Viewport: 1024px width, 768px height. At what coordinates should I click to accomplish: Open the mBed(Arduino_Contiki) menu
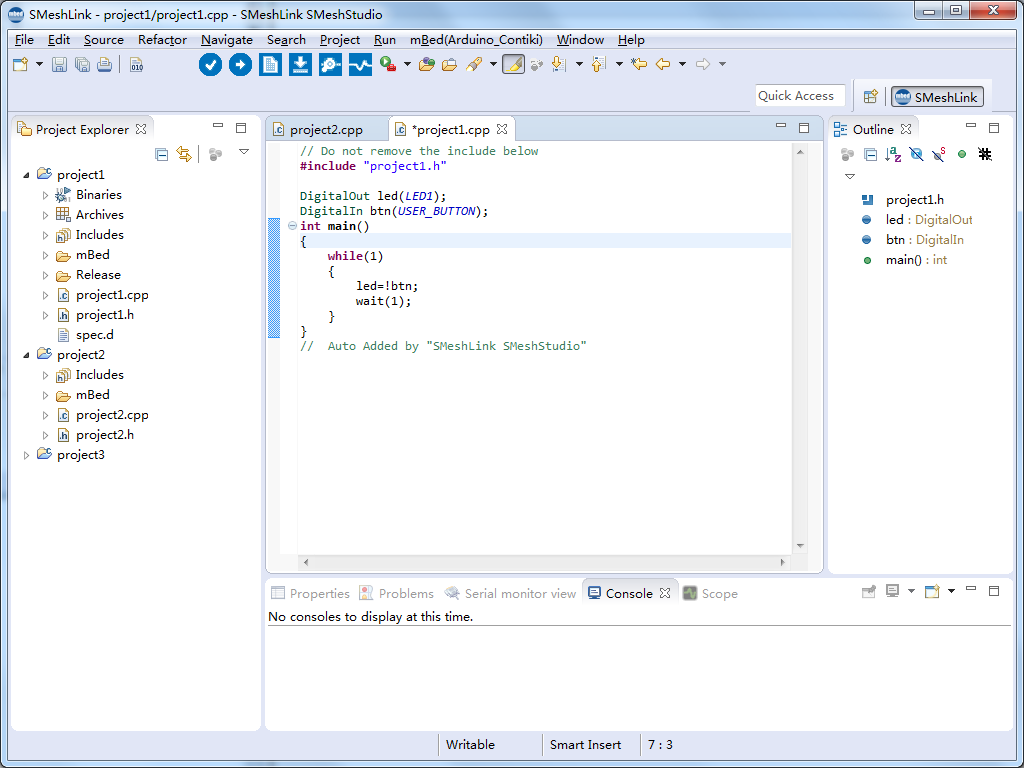coord(476,40)
